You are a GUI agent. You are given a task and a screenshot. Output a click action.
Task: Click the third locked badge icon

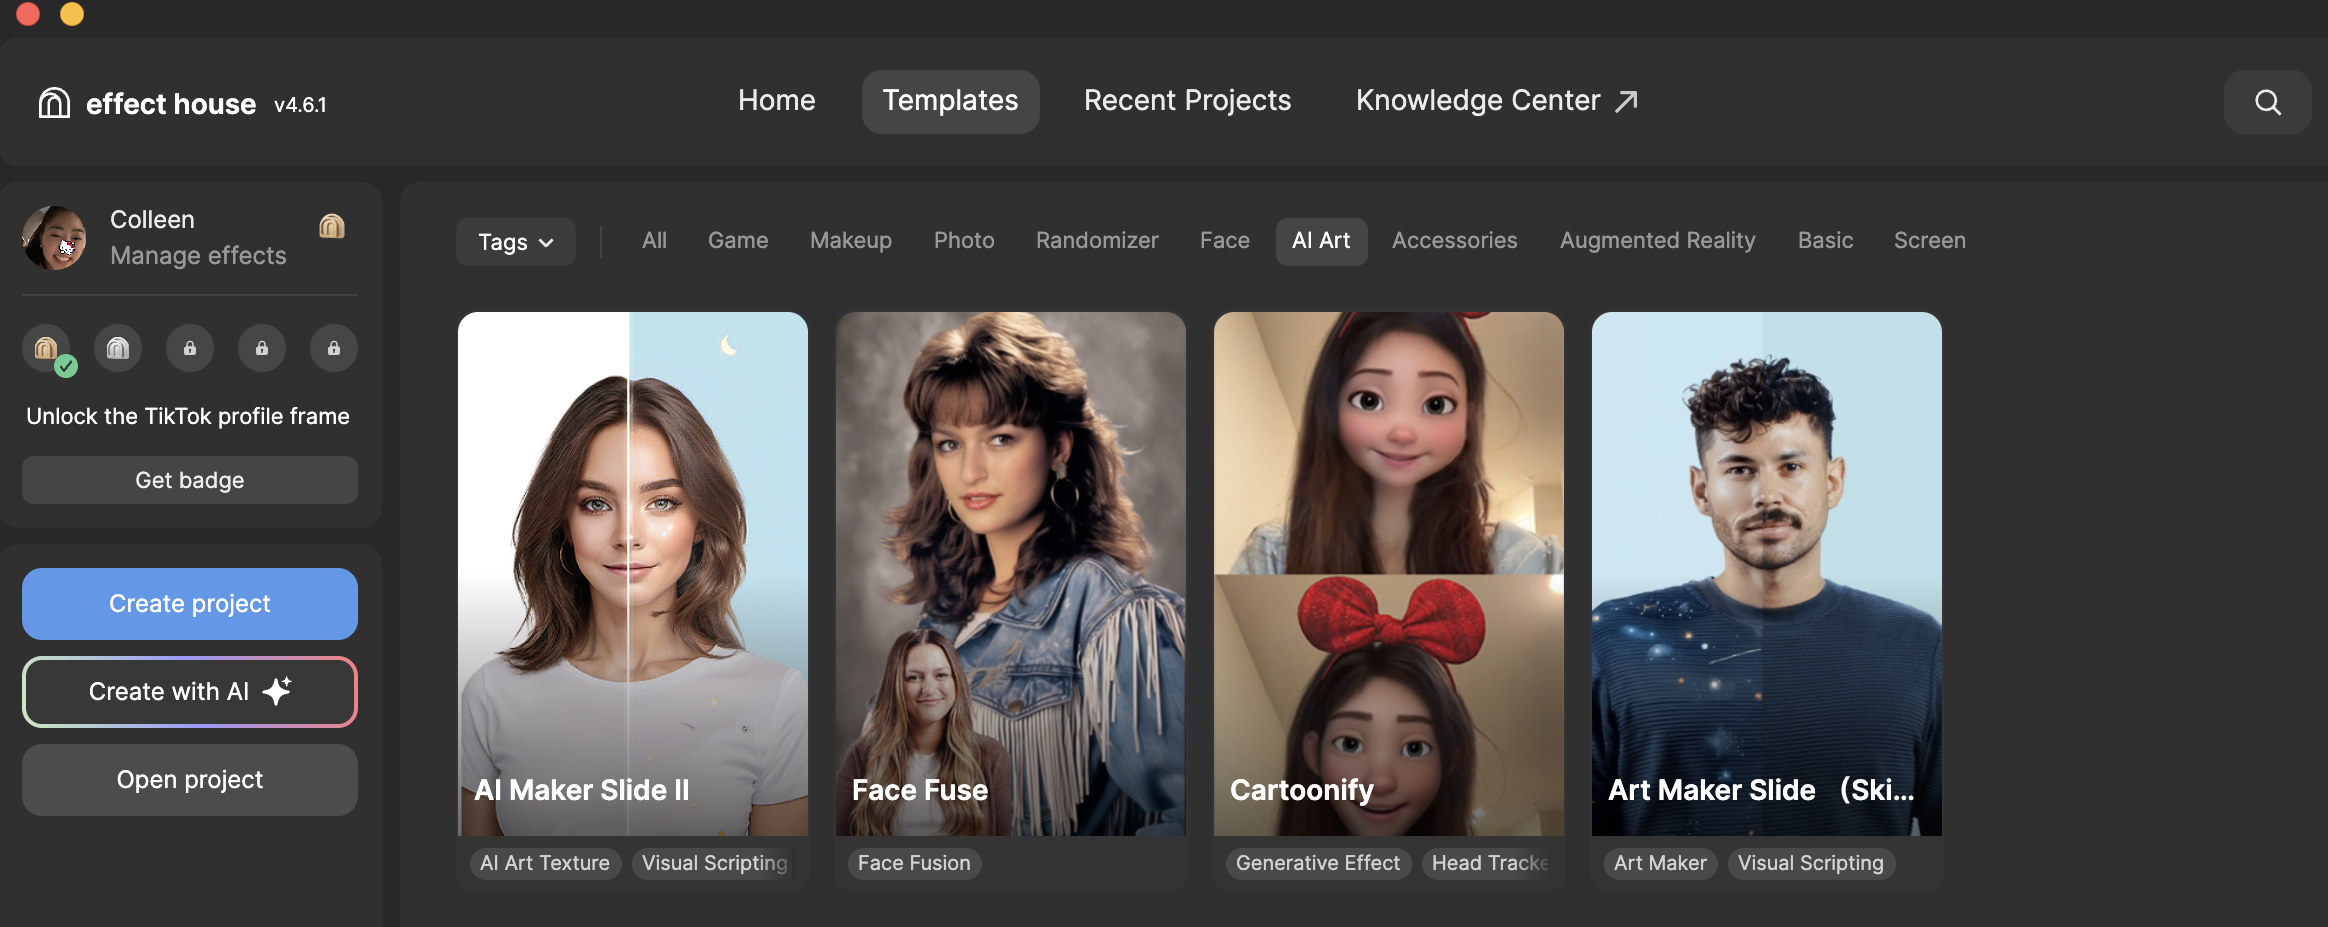click(x=190, y=348)
